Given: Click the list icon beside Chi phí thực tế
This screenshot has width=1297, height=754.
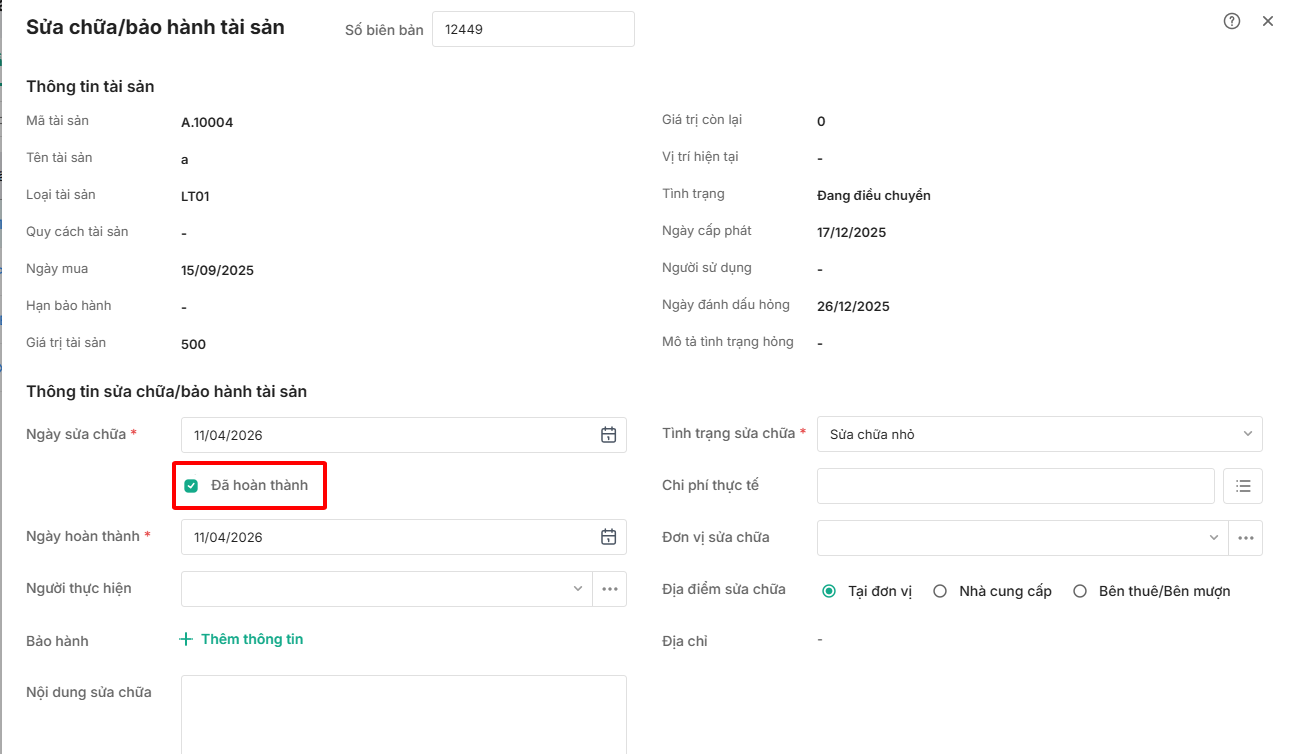Looking at the screenshot, I should (1243, 486).
